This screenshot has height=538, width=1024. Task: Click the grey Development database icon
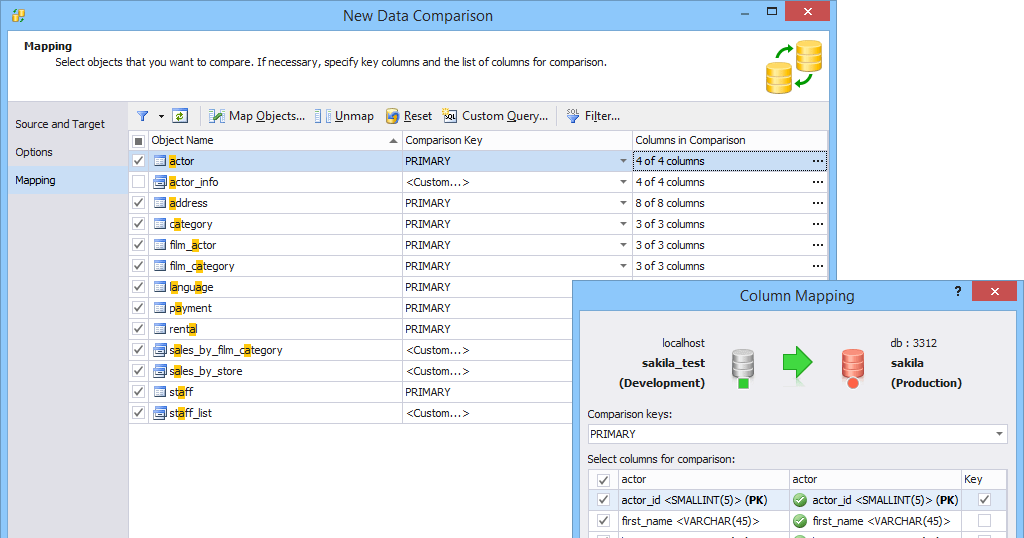coord(743,368)
